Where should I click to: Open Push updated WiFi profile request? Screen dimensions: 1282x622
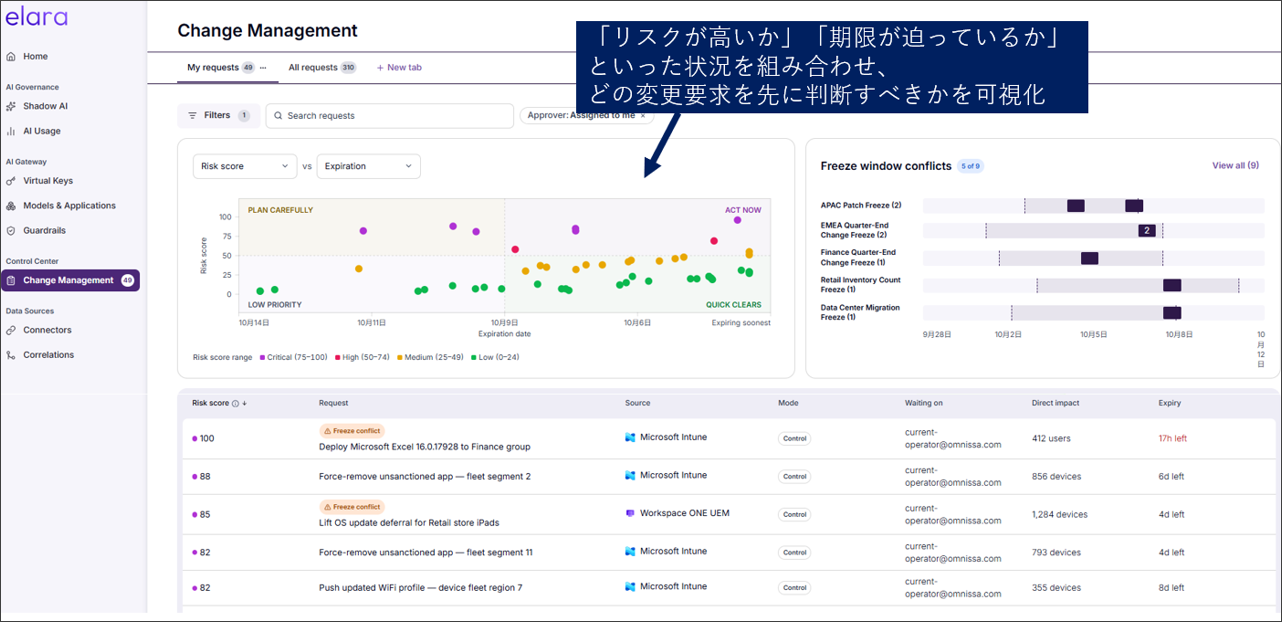click(x=421, y=588)
